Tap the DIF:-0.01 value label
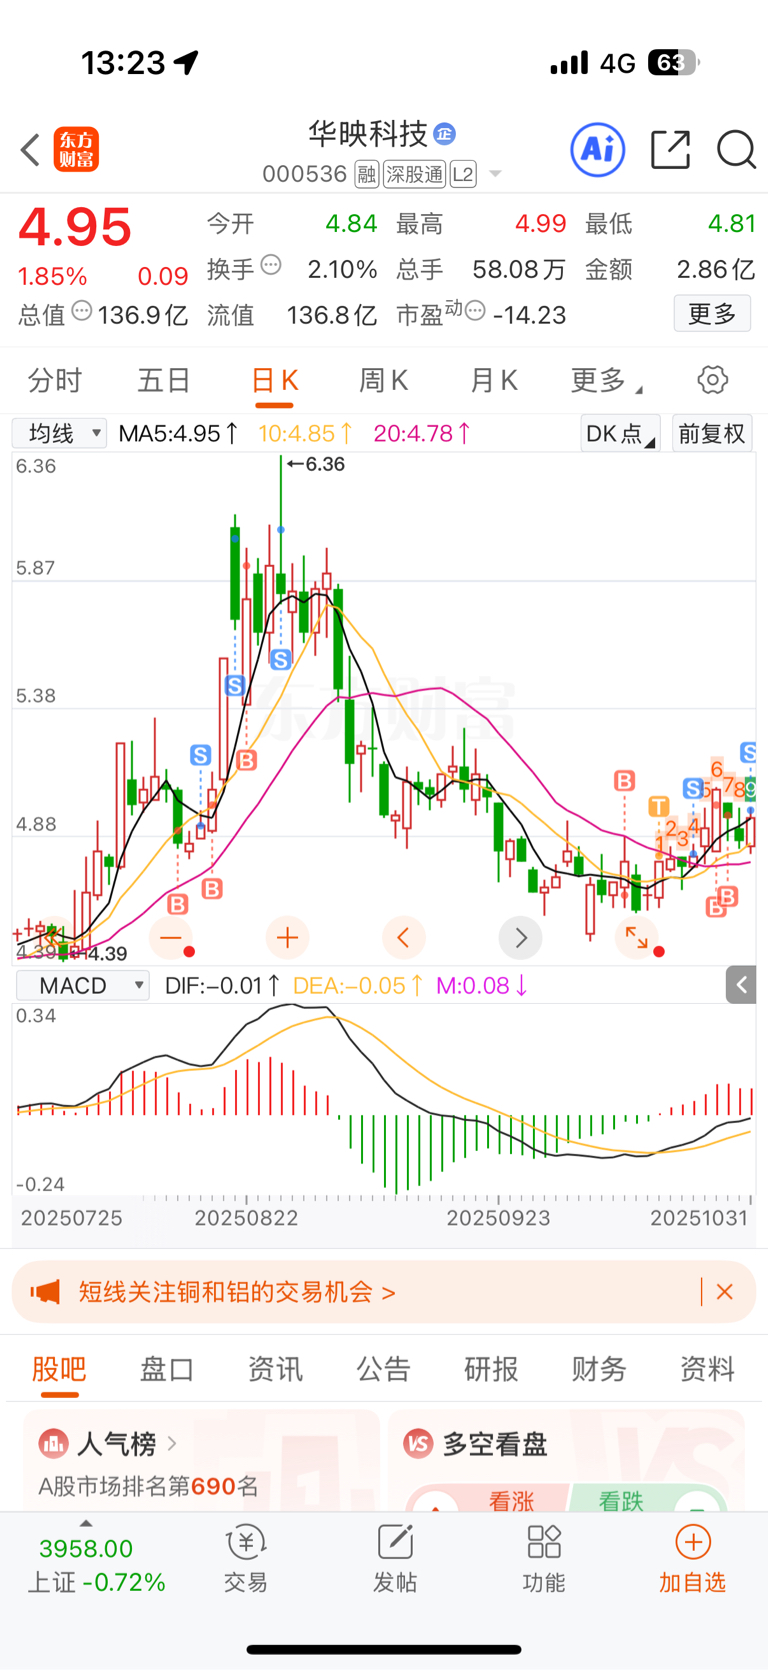 (222, 986)
